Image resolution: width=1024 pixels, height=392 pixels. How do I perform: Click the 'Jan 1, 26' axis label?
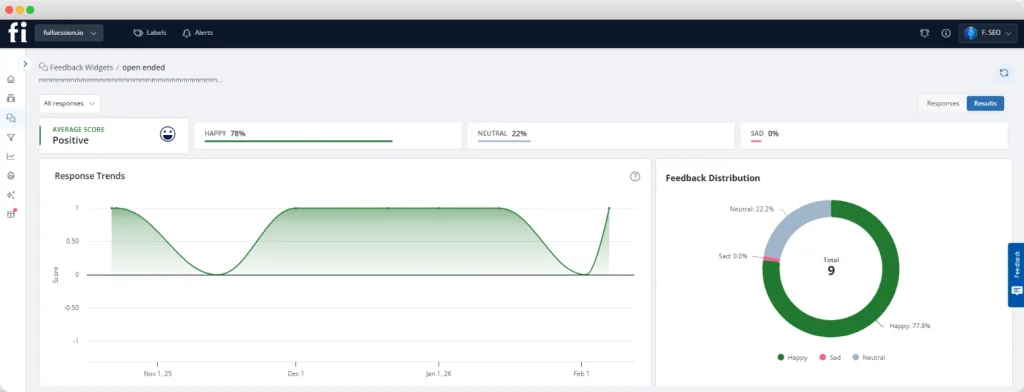439,374
